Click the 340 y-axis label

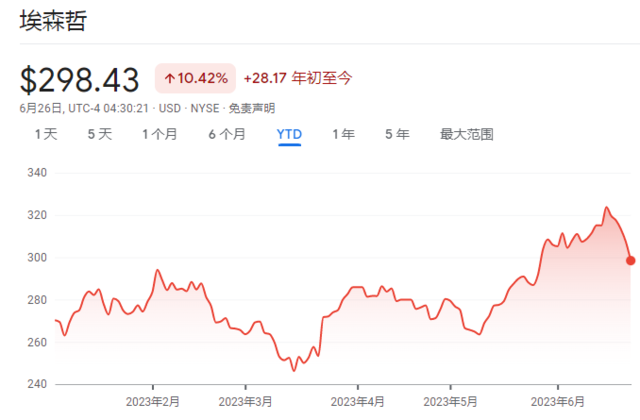coord(37,173)
